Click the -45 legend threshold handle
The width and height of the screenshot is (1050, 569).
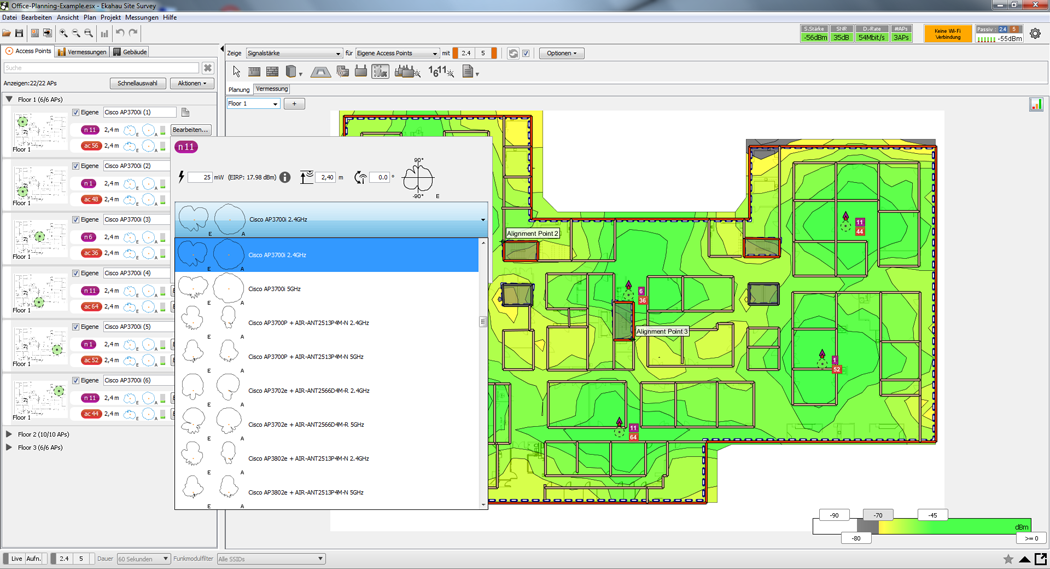tap(932, 515)
